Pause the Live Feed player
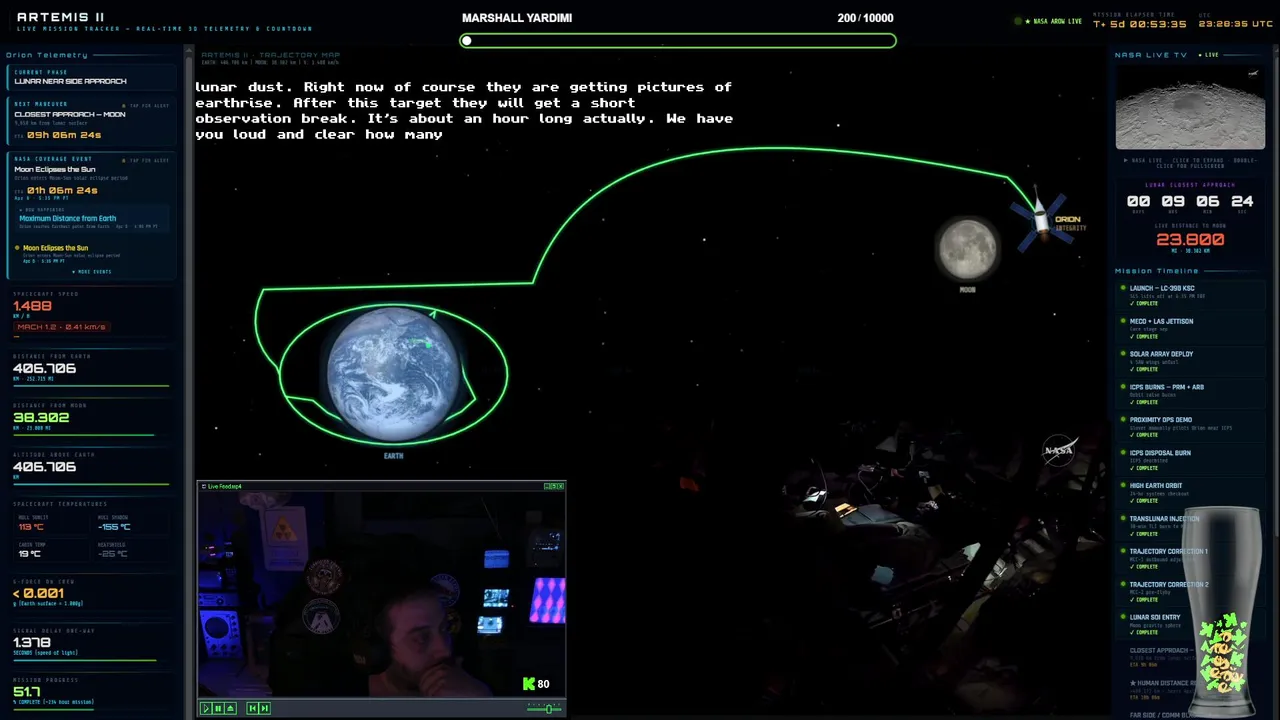The height and width of the screenshot is (720, 1280). point(218,708)
